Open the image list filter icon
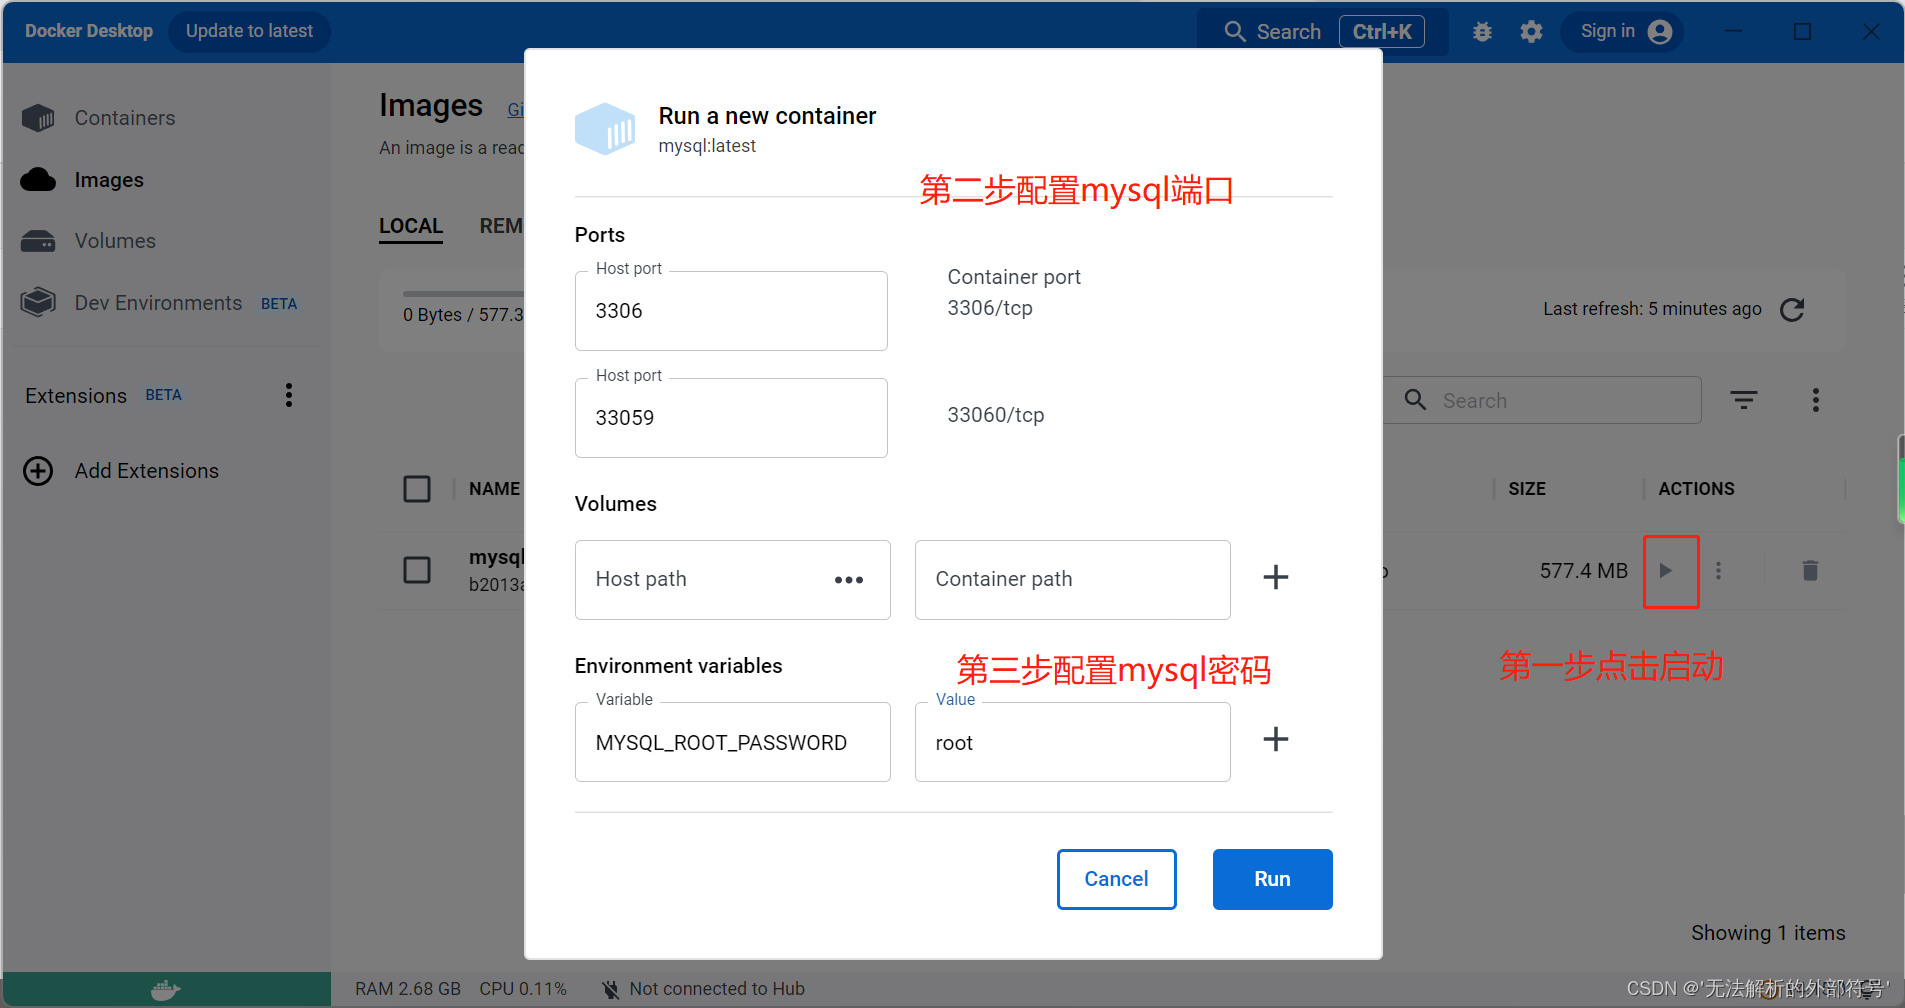This screenshot has width=1905, height=1008. coord(1744,400)
